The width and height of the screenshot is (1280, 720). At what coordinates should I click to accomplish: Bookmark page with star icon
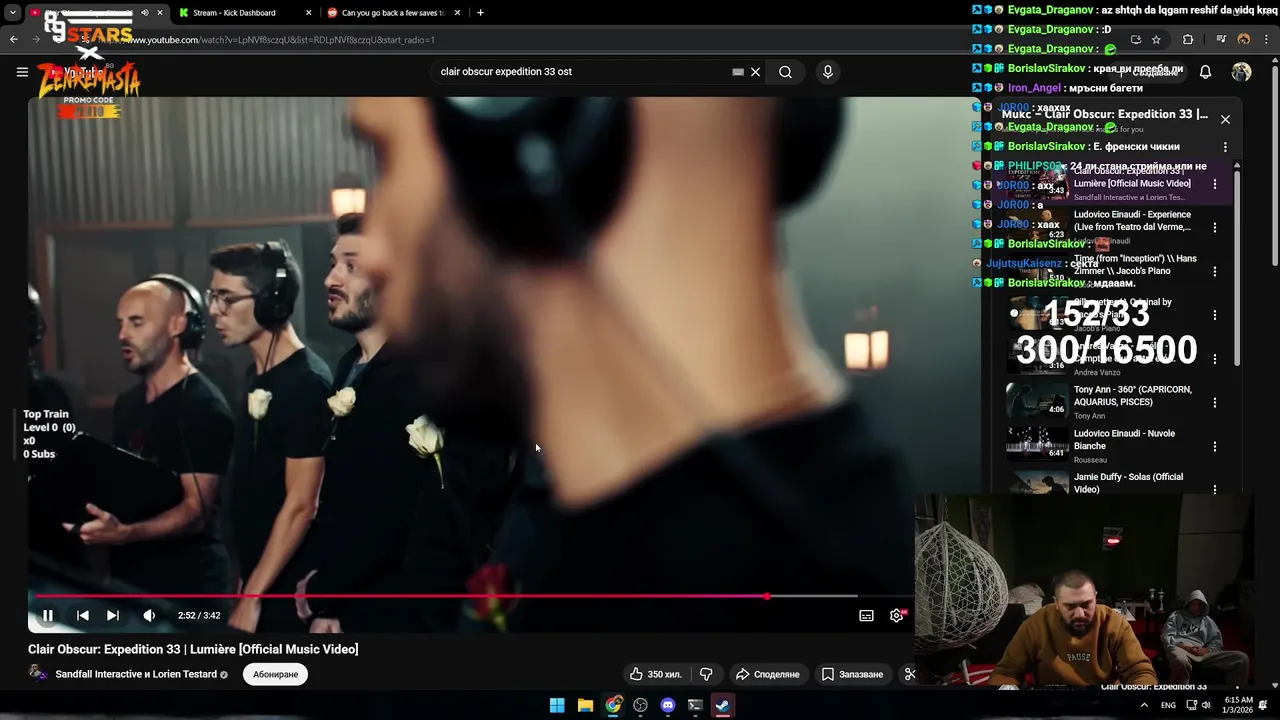pos(1156,40)
